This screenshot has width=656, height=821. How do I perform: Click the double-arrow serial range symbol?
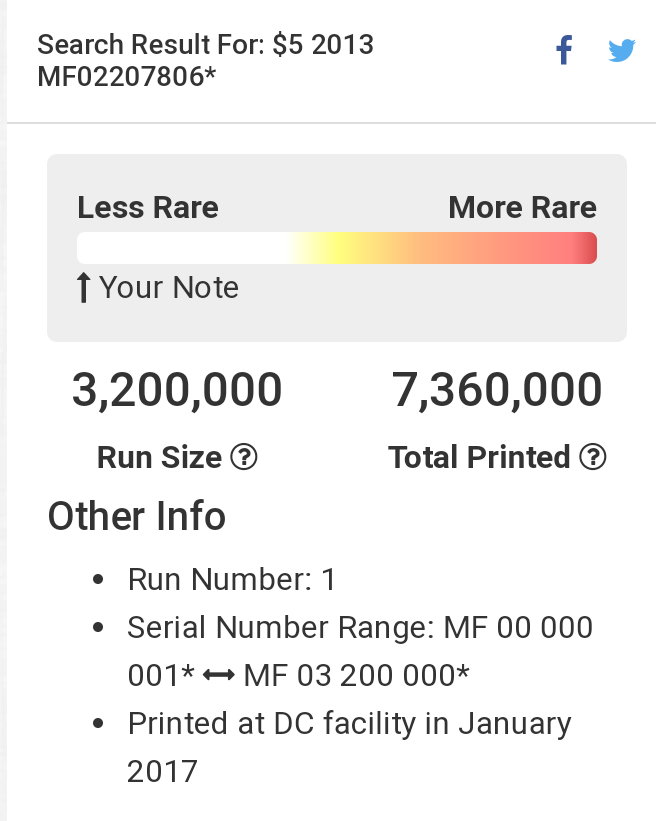click(x=219, y=675)
